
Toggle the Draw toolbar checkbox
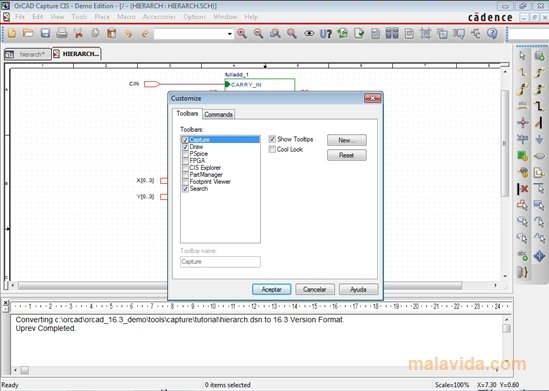[x=185, y=147]
